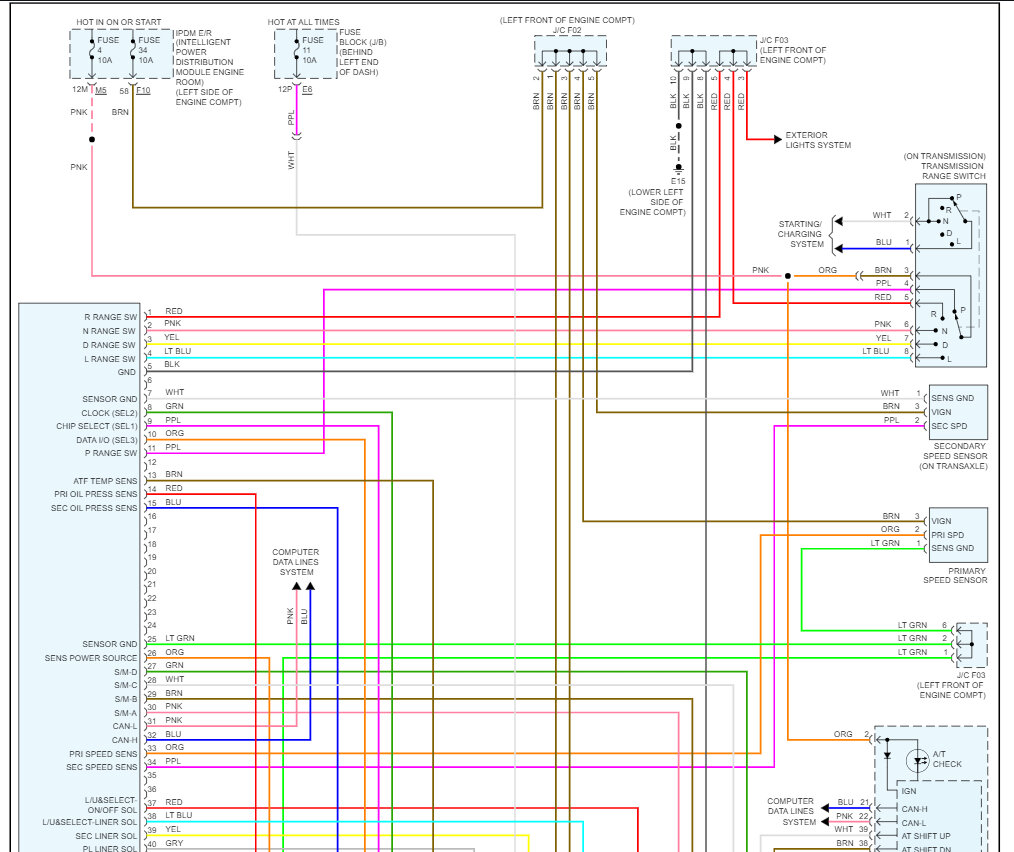The image size is (1014, 852).
Task: Click the 'HOT AT ALL TIMES' label
Action: coord(303,22)
